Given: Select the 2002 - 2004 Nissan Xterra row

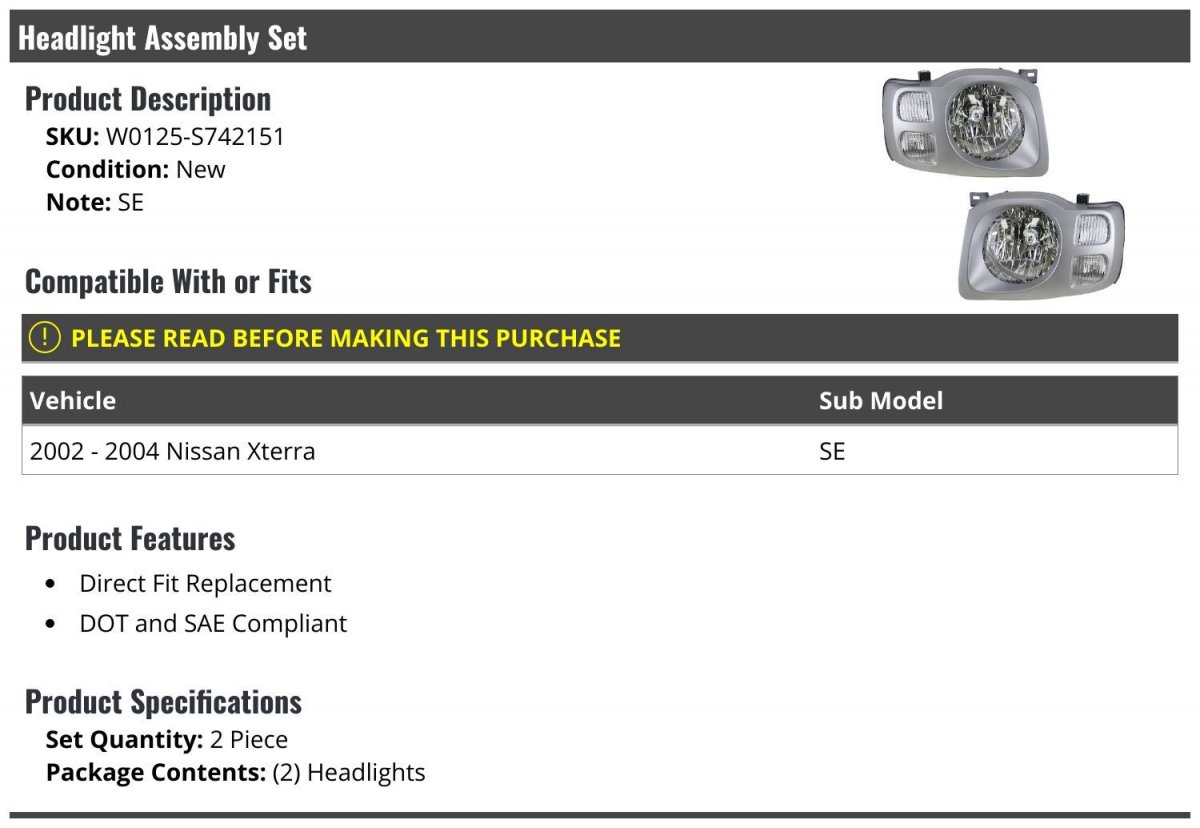Looking at the screenshot, I should click(600, 451).
